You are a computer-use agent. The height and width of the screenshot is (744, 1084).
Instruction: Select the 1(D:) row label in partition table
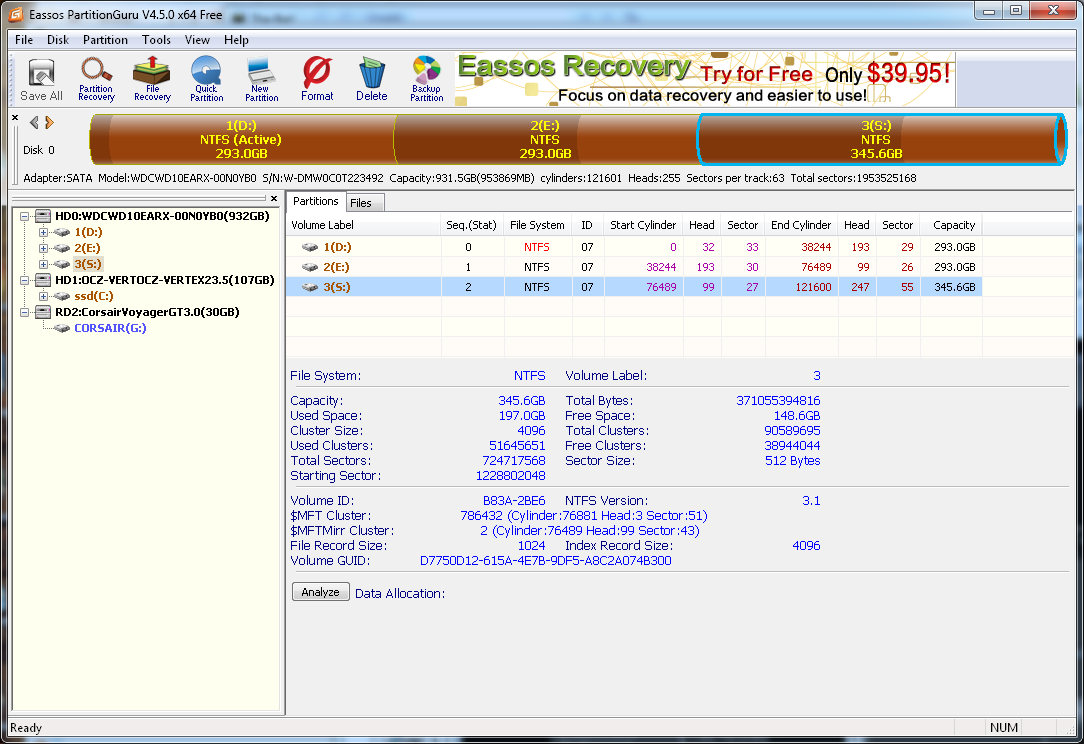pyautogui.click(x=337, y=247)
